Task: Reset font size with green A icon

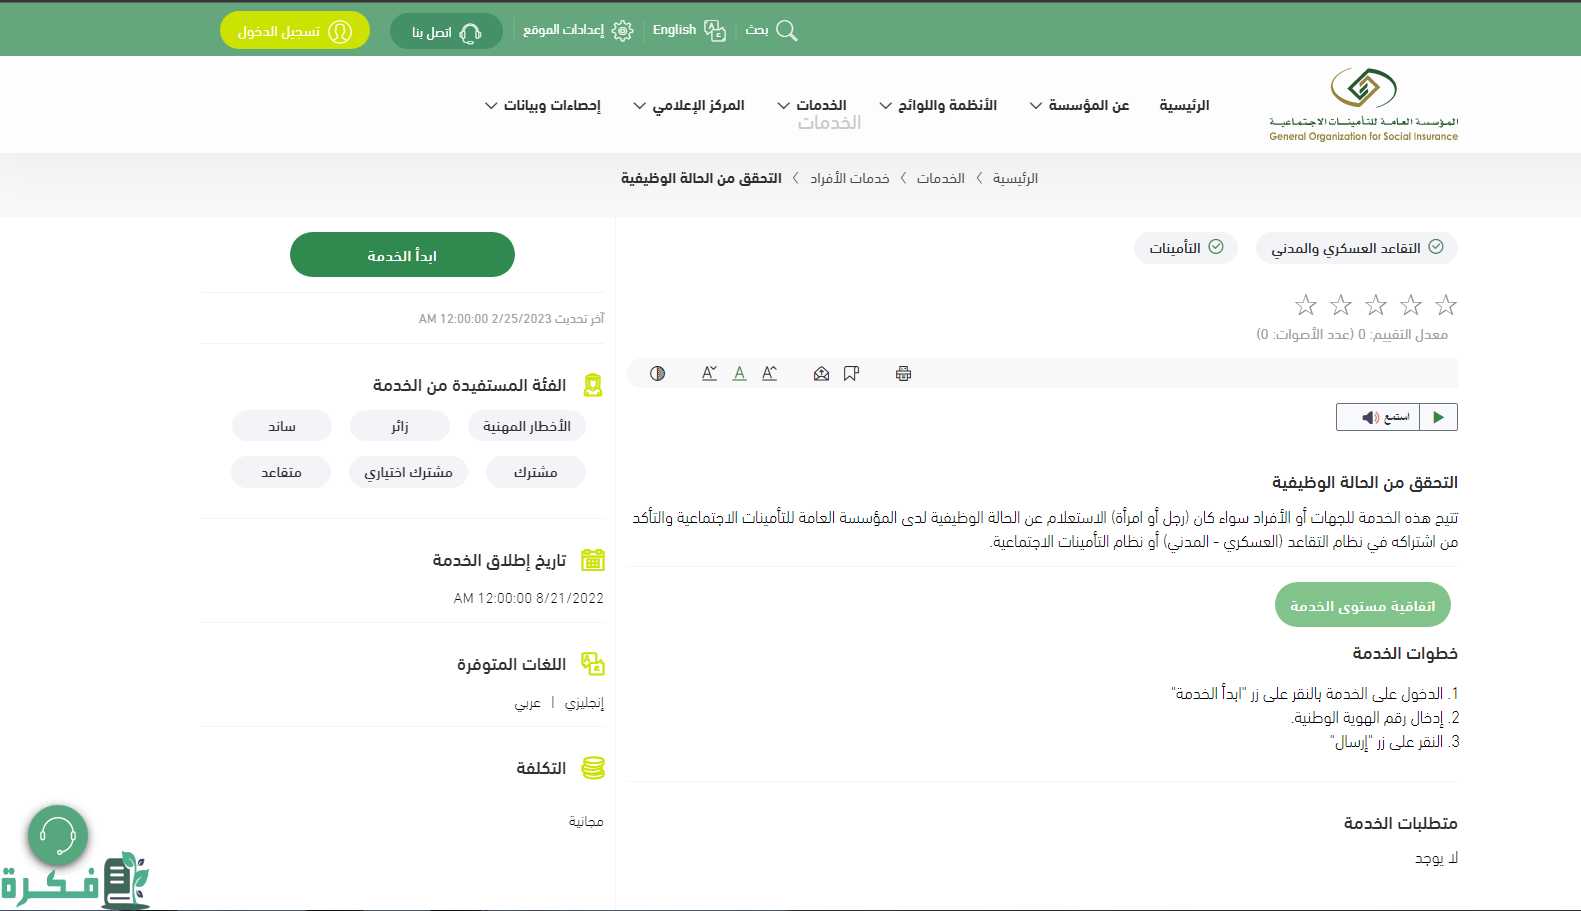Action: (739, 373)
